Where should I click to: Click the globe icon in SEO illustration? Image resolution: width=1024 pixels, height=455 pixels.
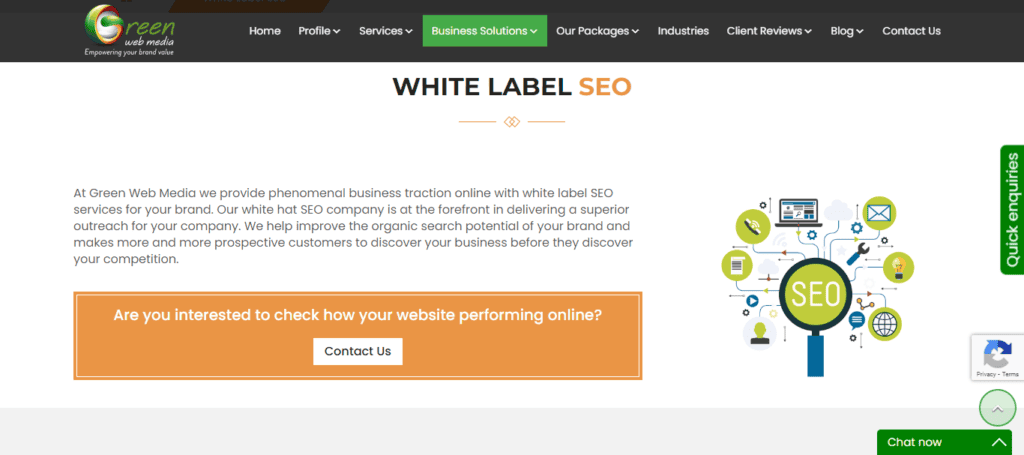coord(883,323)
